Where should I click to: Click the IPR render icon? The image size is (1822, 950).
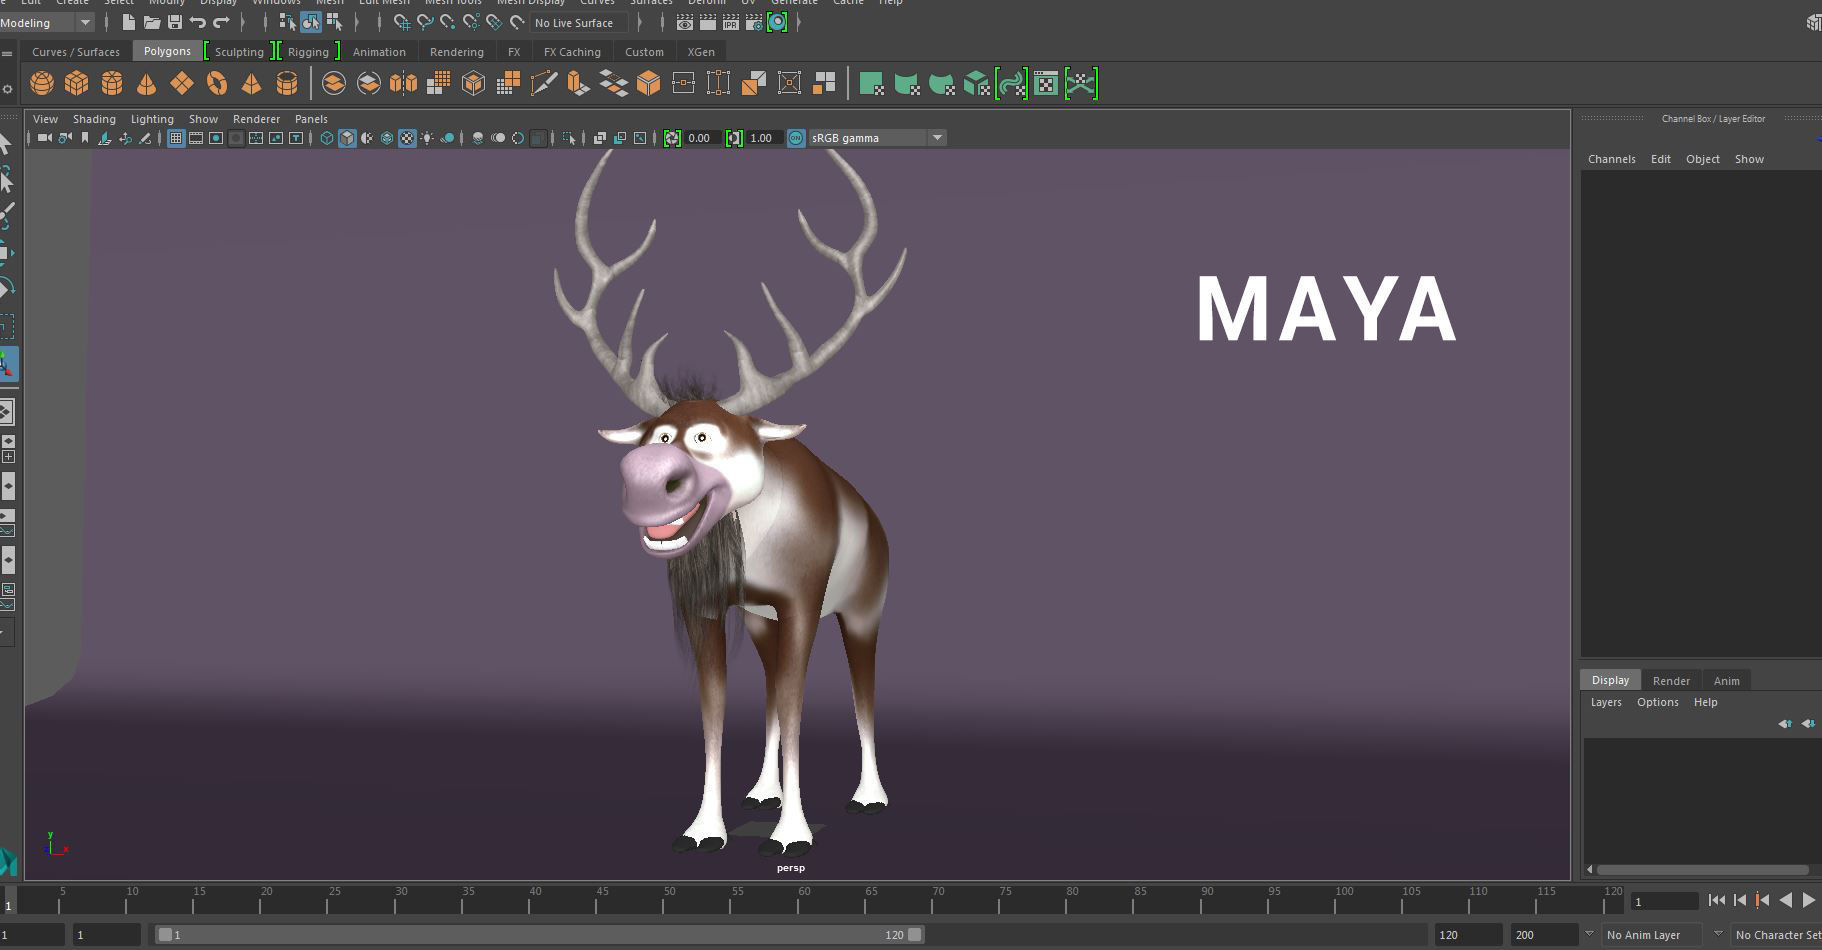[x=731, y=22]
